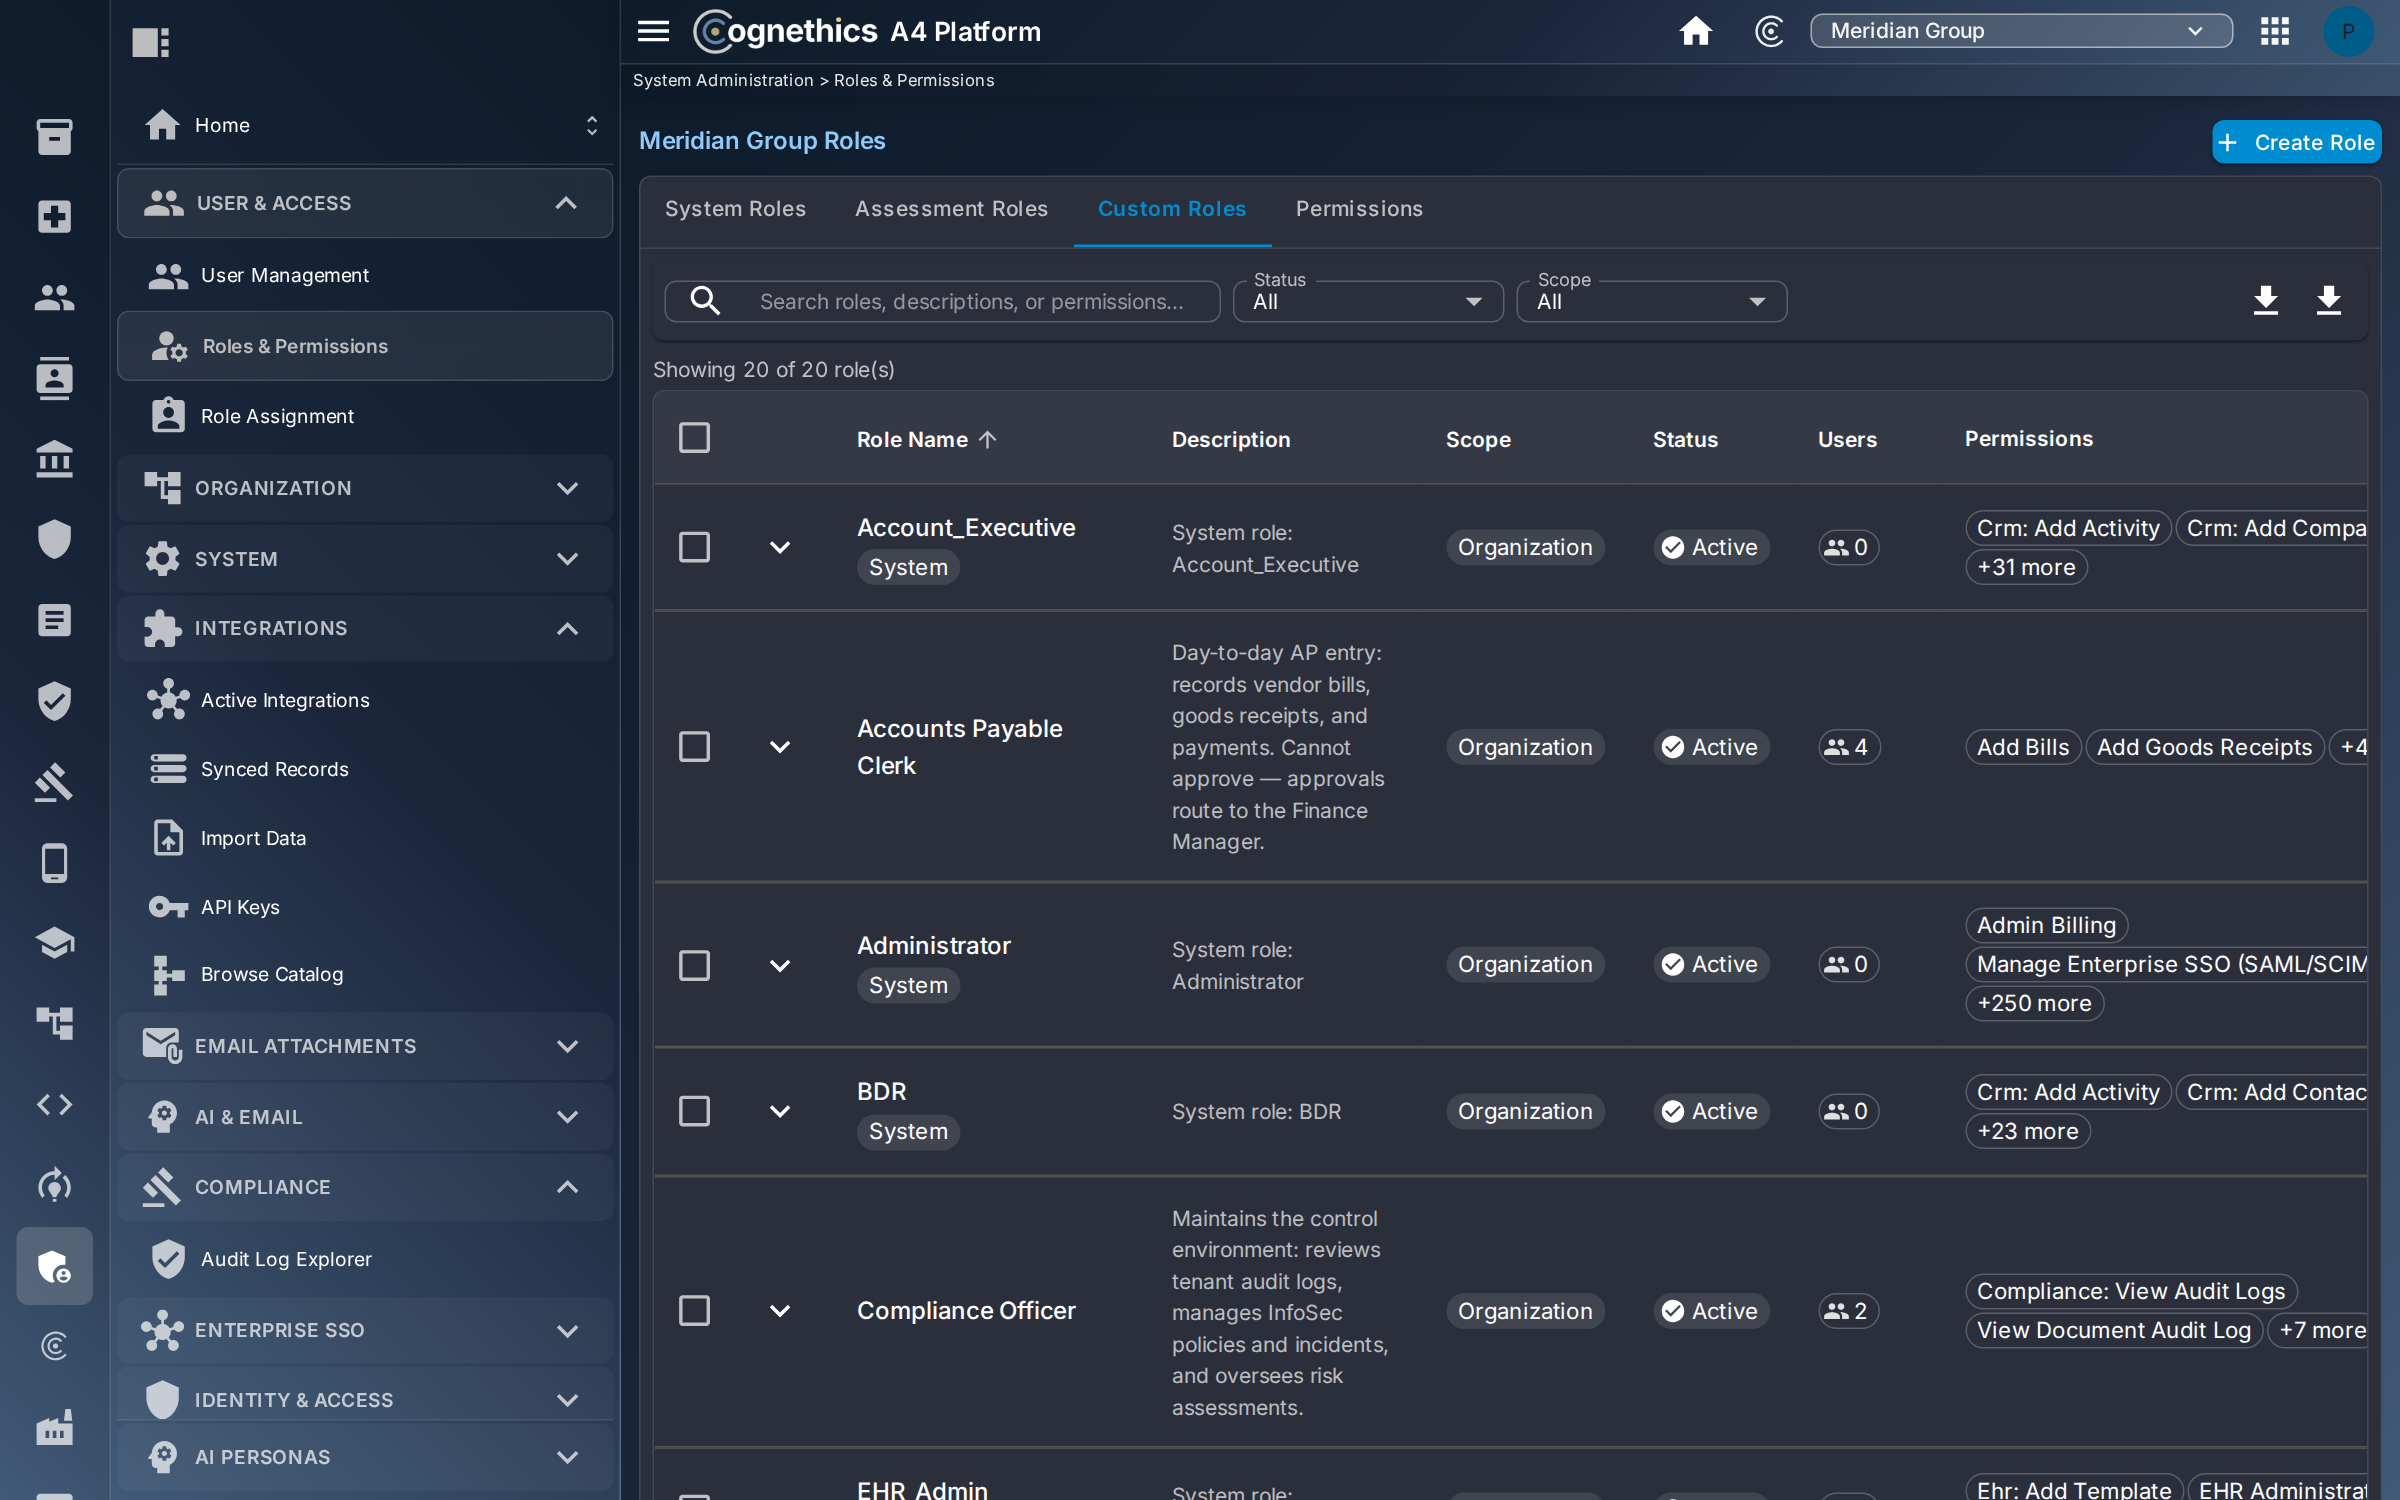Image resolution: width=2400 pixels, height=1500 pixels.
Task: Tick the Compliance Officer row checkbox
Action: coord(694,1310)
